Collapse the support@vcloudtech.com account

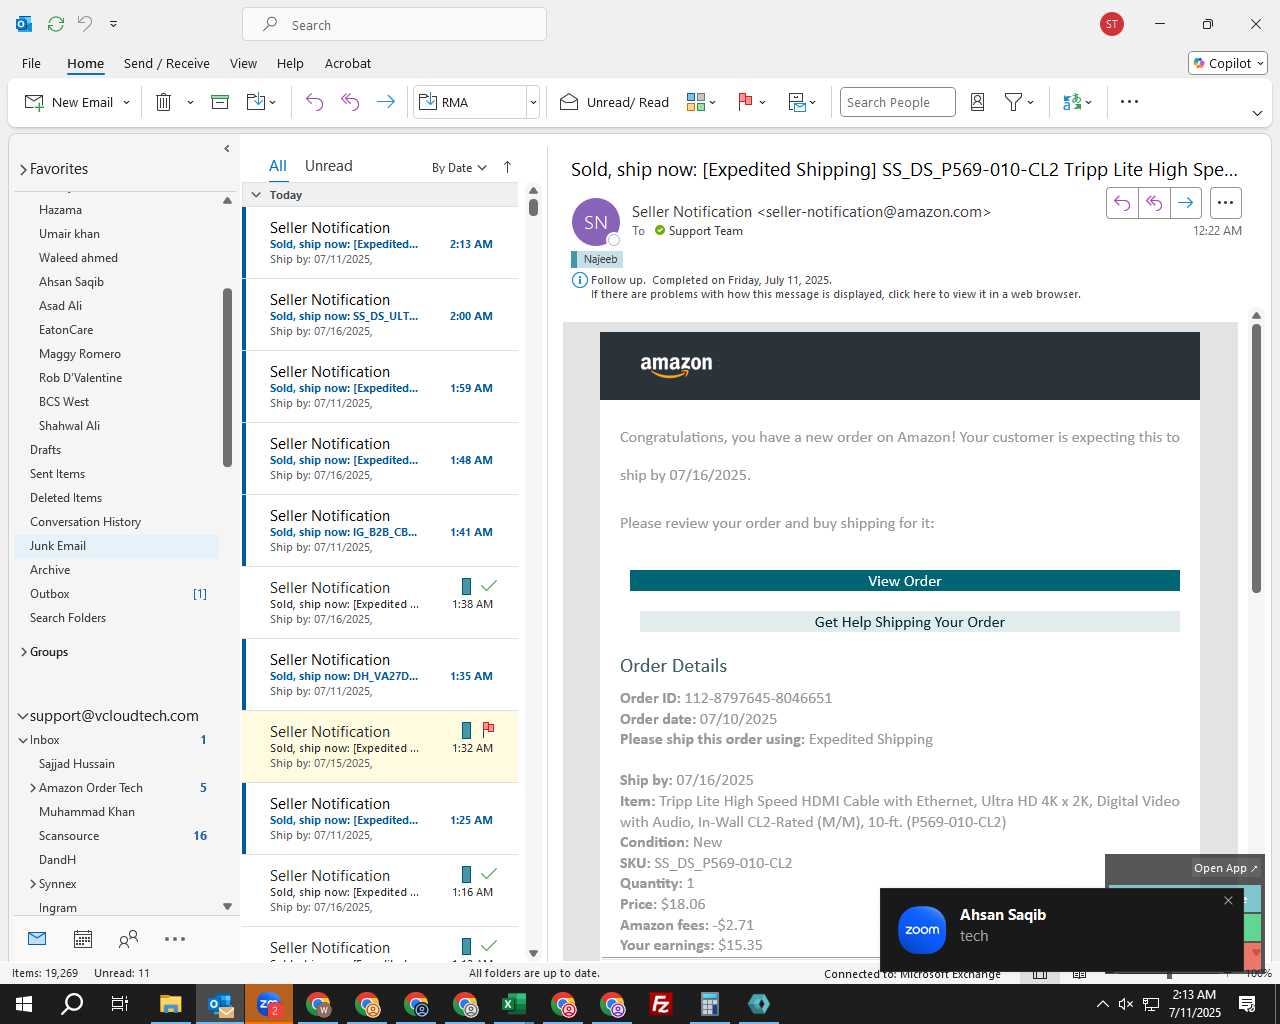click(x=23, y=716)
